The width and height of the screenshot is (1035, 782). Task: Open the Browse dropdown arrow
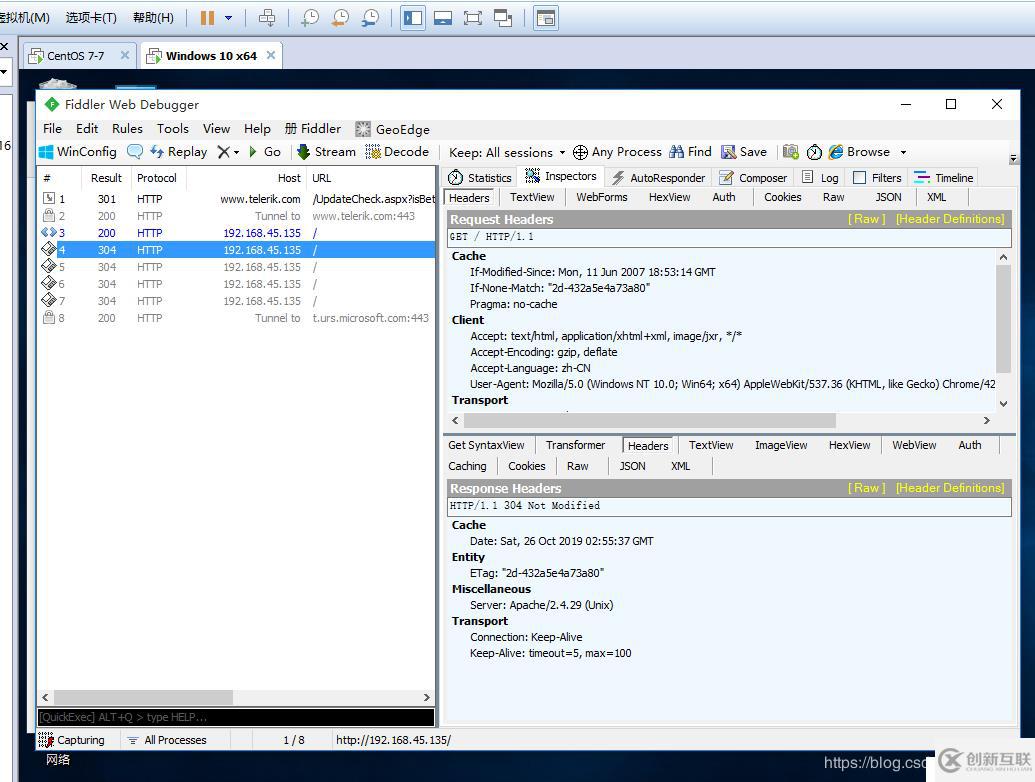coord(903,152)
